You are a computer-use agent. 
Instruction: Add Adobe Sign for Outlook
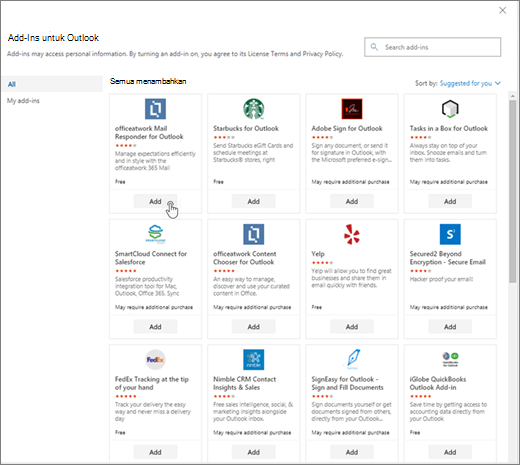[x=352, y=201]
